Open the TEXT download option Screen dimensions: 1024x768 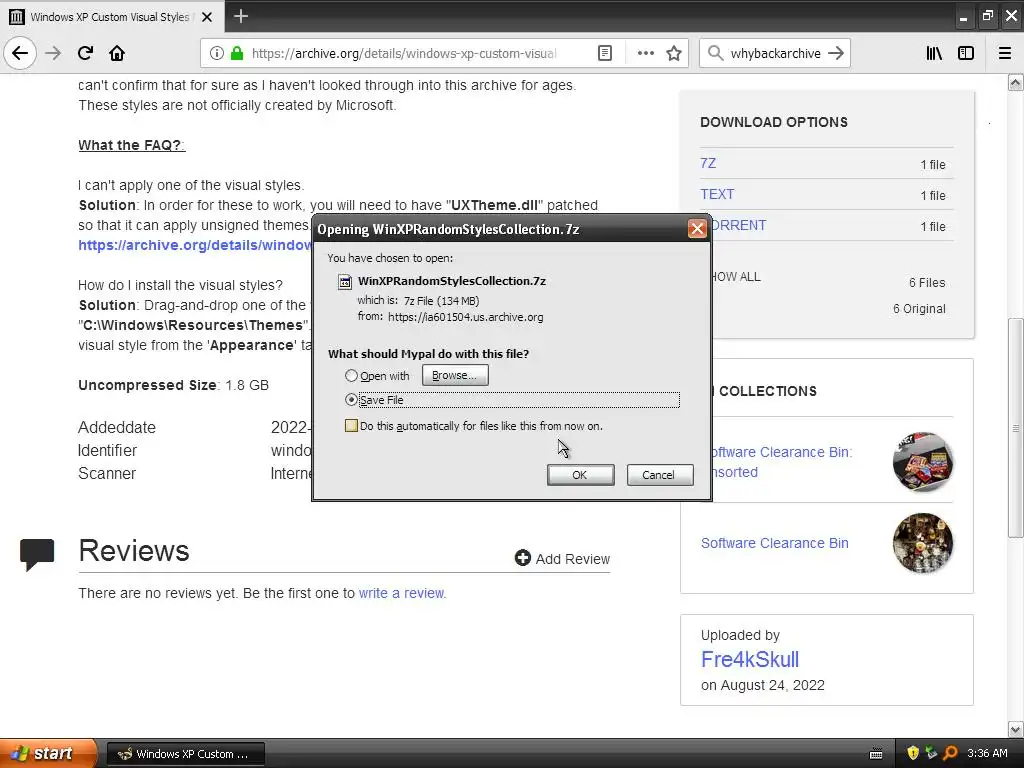point(717,194)
